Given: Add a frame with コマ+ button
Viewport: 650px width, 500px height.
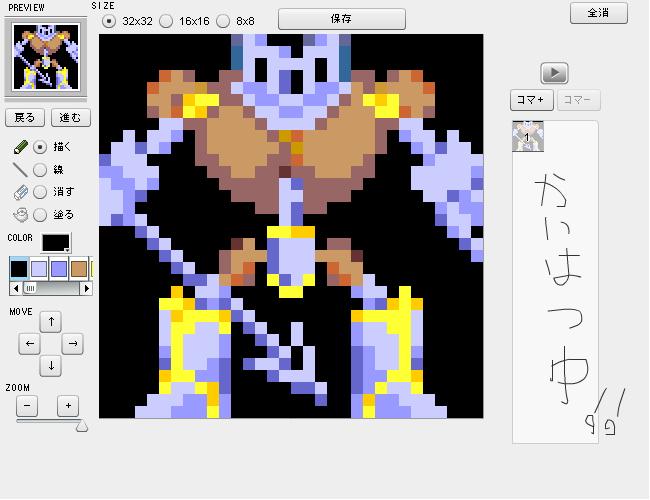Looking at the screenshot, I should point(531,100).
